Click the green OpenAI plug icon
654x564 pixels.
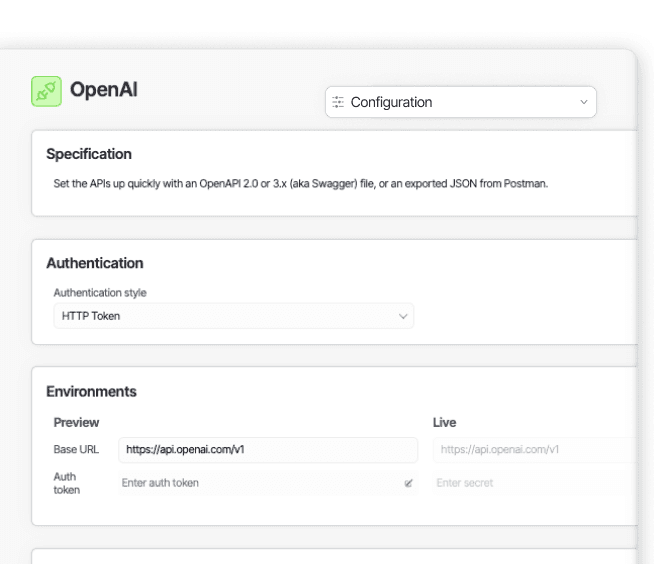tap(46, 91)
